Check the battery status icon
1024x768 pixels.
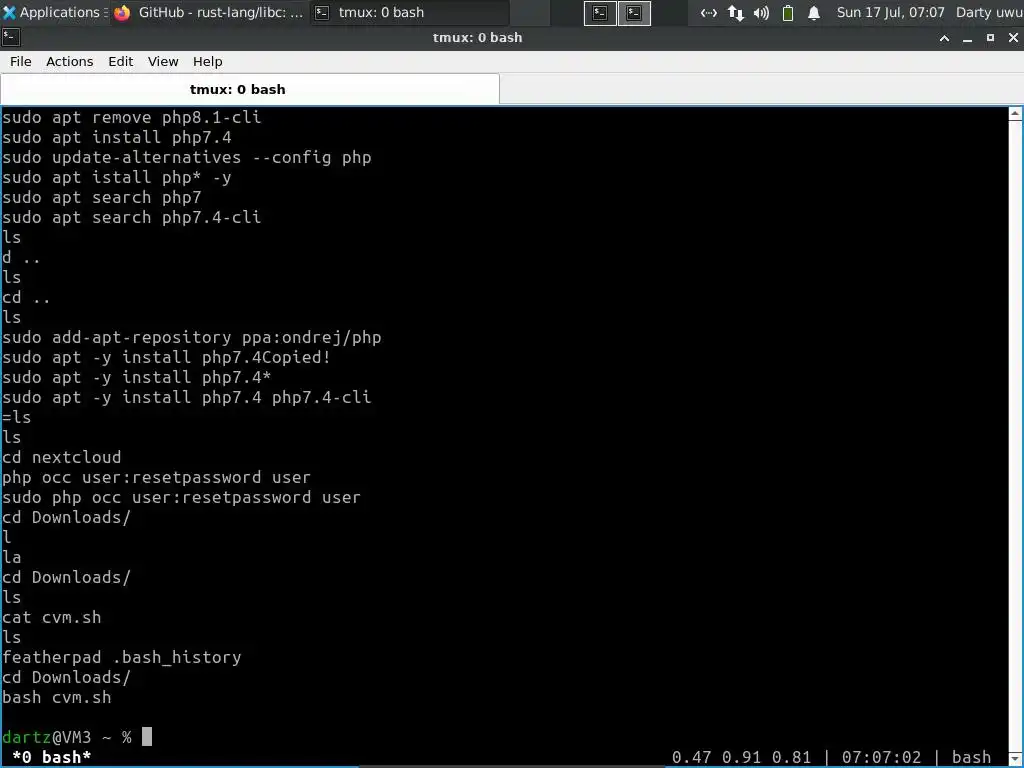pos(788,13)
